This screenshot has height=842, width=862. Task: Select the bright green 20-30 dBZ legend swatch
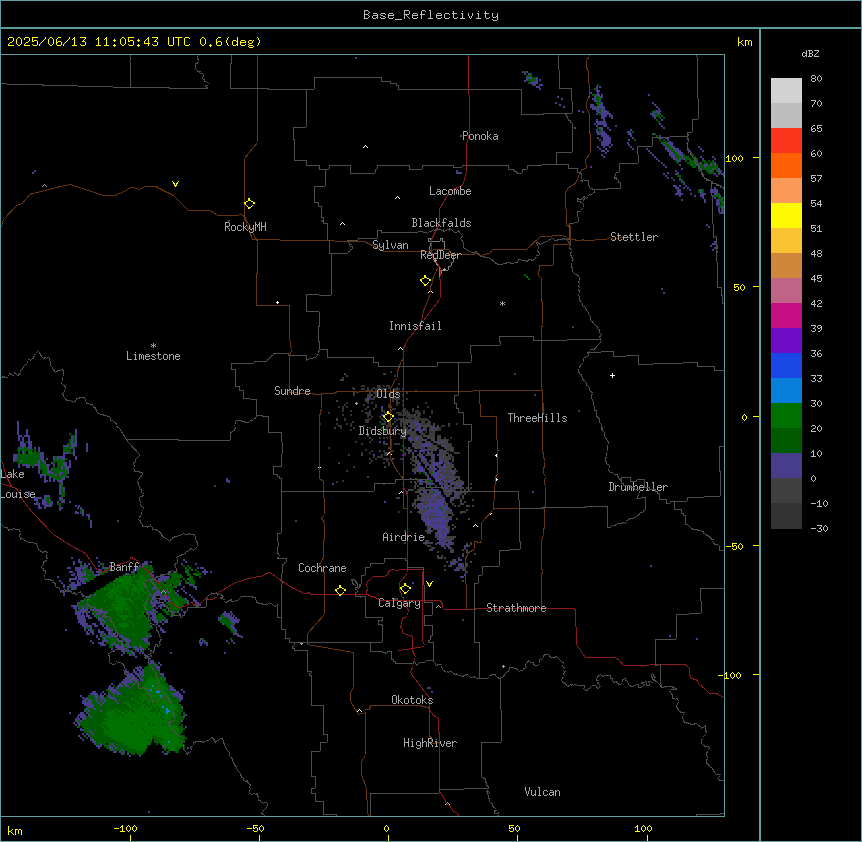pos(786,416)
